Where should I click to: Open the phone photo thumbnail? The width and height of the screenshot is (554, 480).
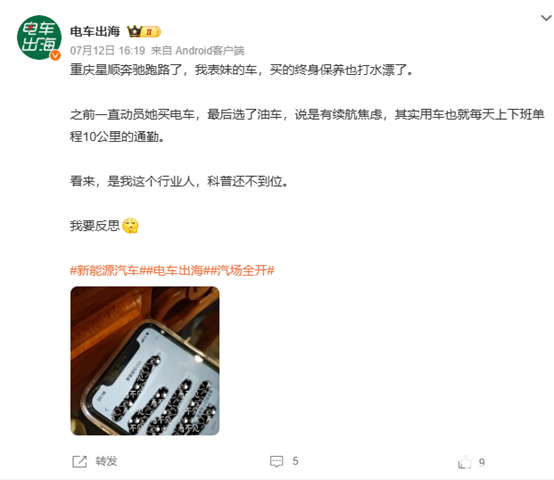(x=145, y=361)
